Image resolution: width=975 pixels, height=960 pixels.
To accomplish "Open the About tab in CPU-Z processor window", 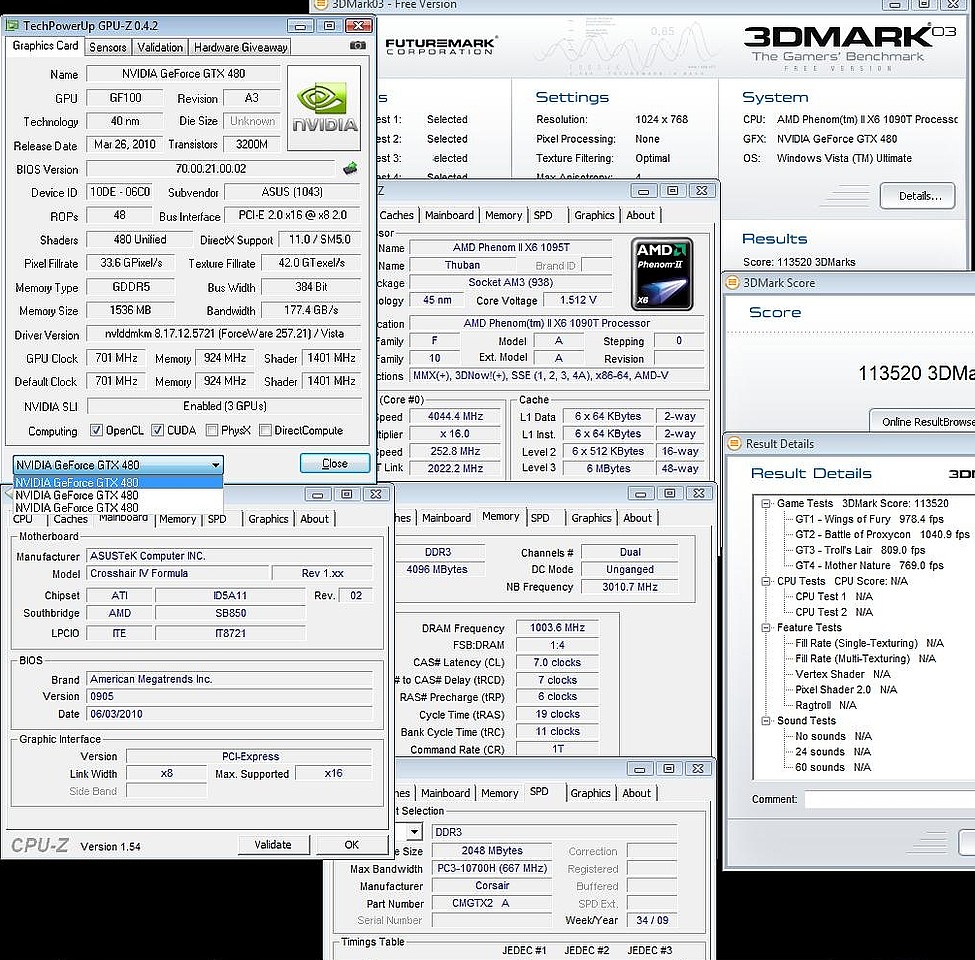I will (x=640, y=215).
